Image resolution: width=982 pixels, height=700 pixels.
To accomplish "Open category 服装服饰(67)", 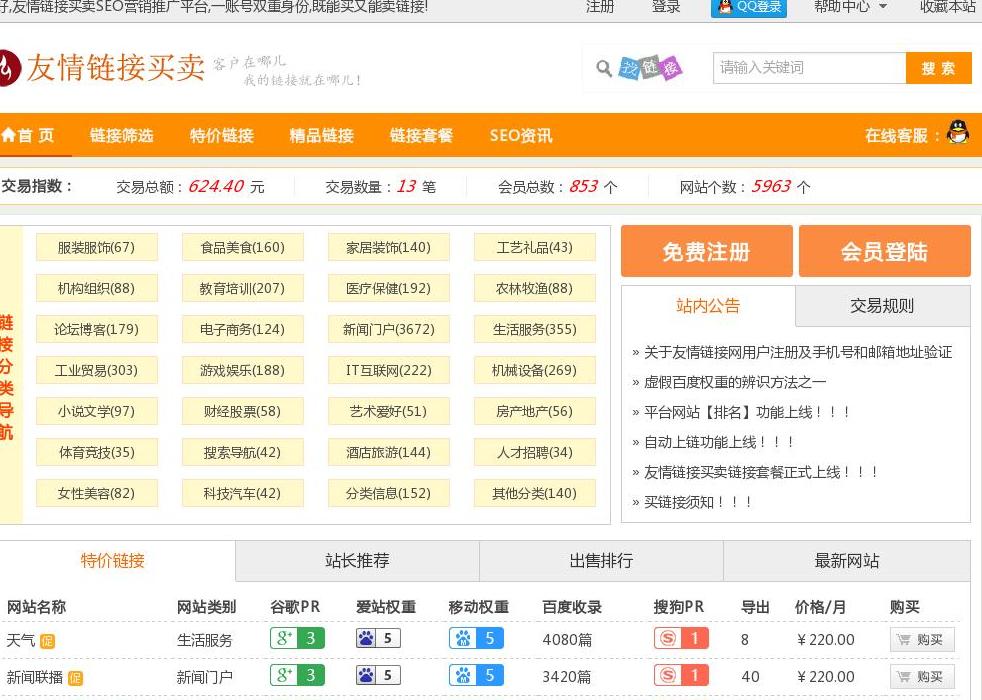I will (x=96, y=247).
